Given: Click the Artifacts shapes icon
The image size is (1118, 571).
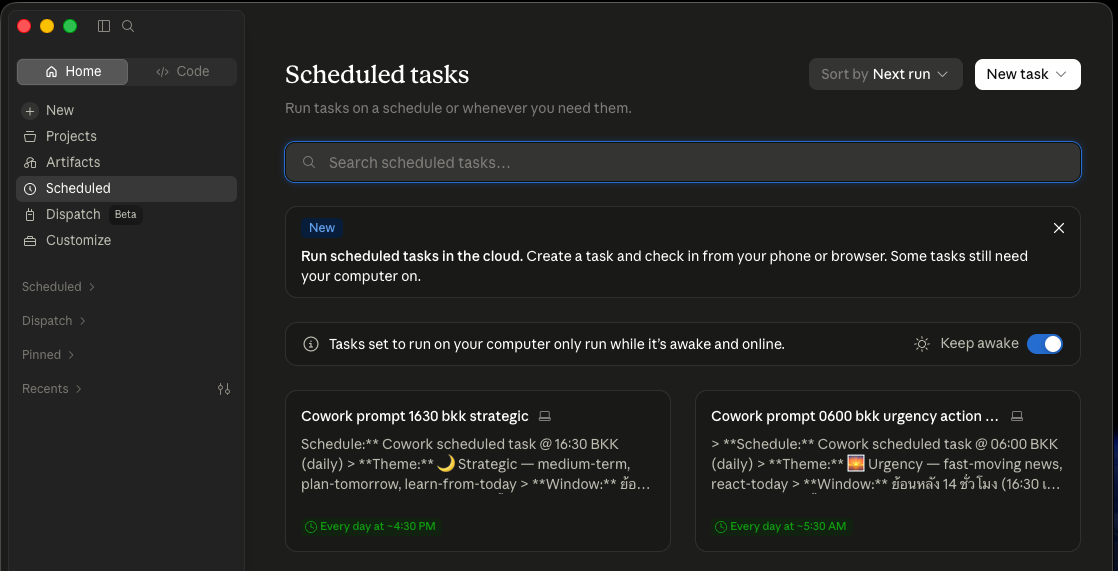Looking at the screenshot, I should 30,163.
